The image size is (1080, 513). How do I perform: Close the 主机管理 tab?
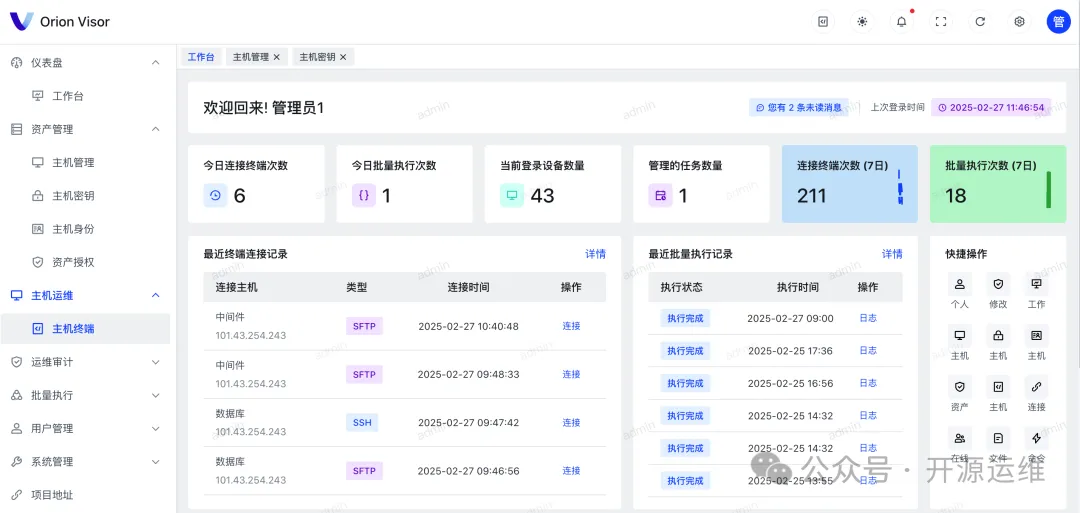(277, 57)
